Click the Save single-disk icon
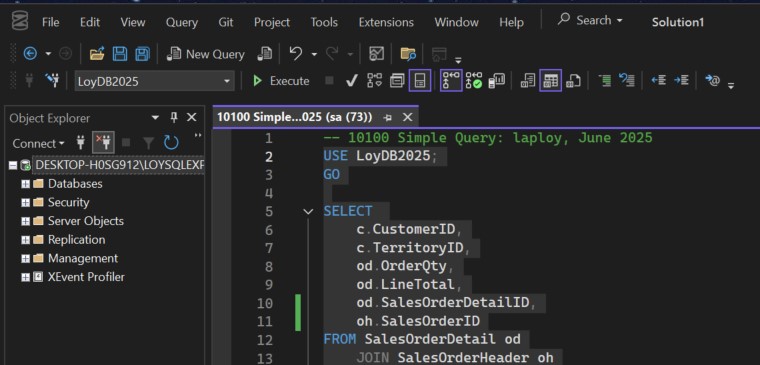This screenshot has height=365, width=760. (x=120, y=54)
